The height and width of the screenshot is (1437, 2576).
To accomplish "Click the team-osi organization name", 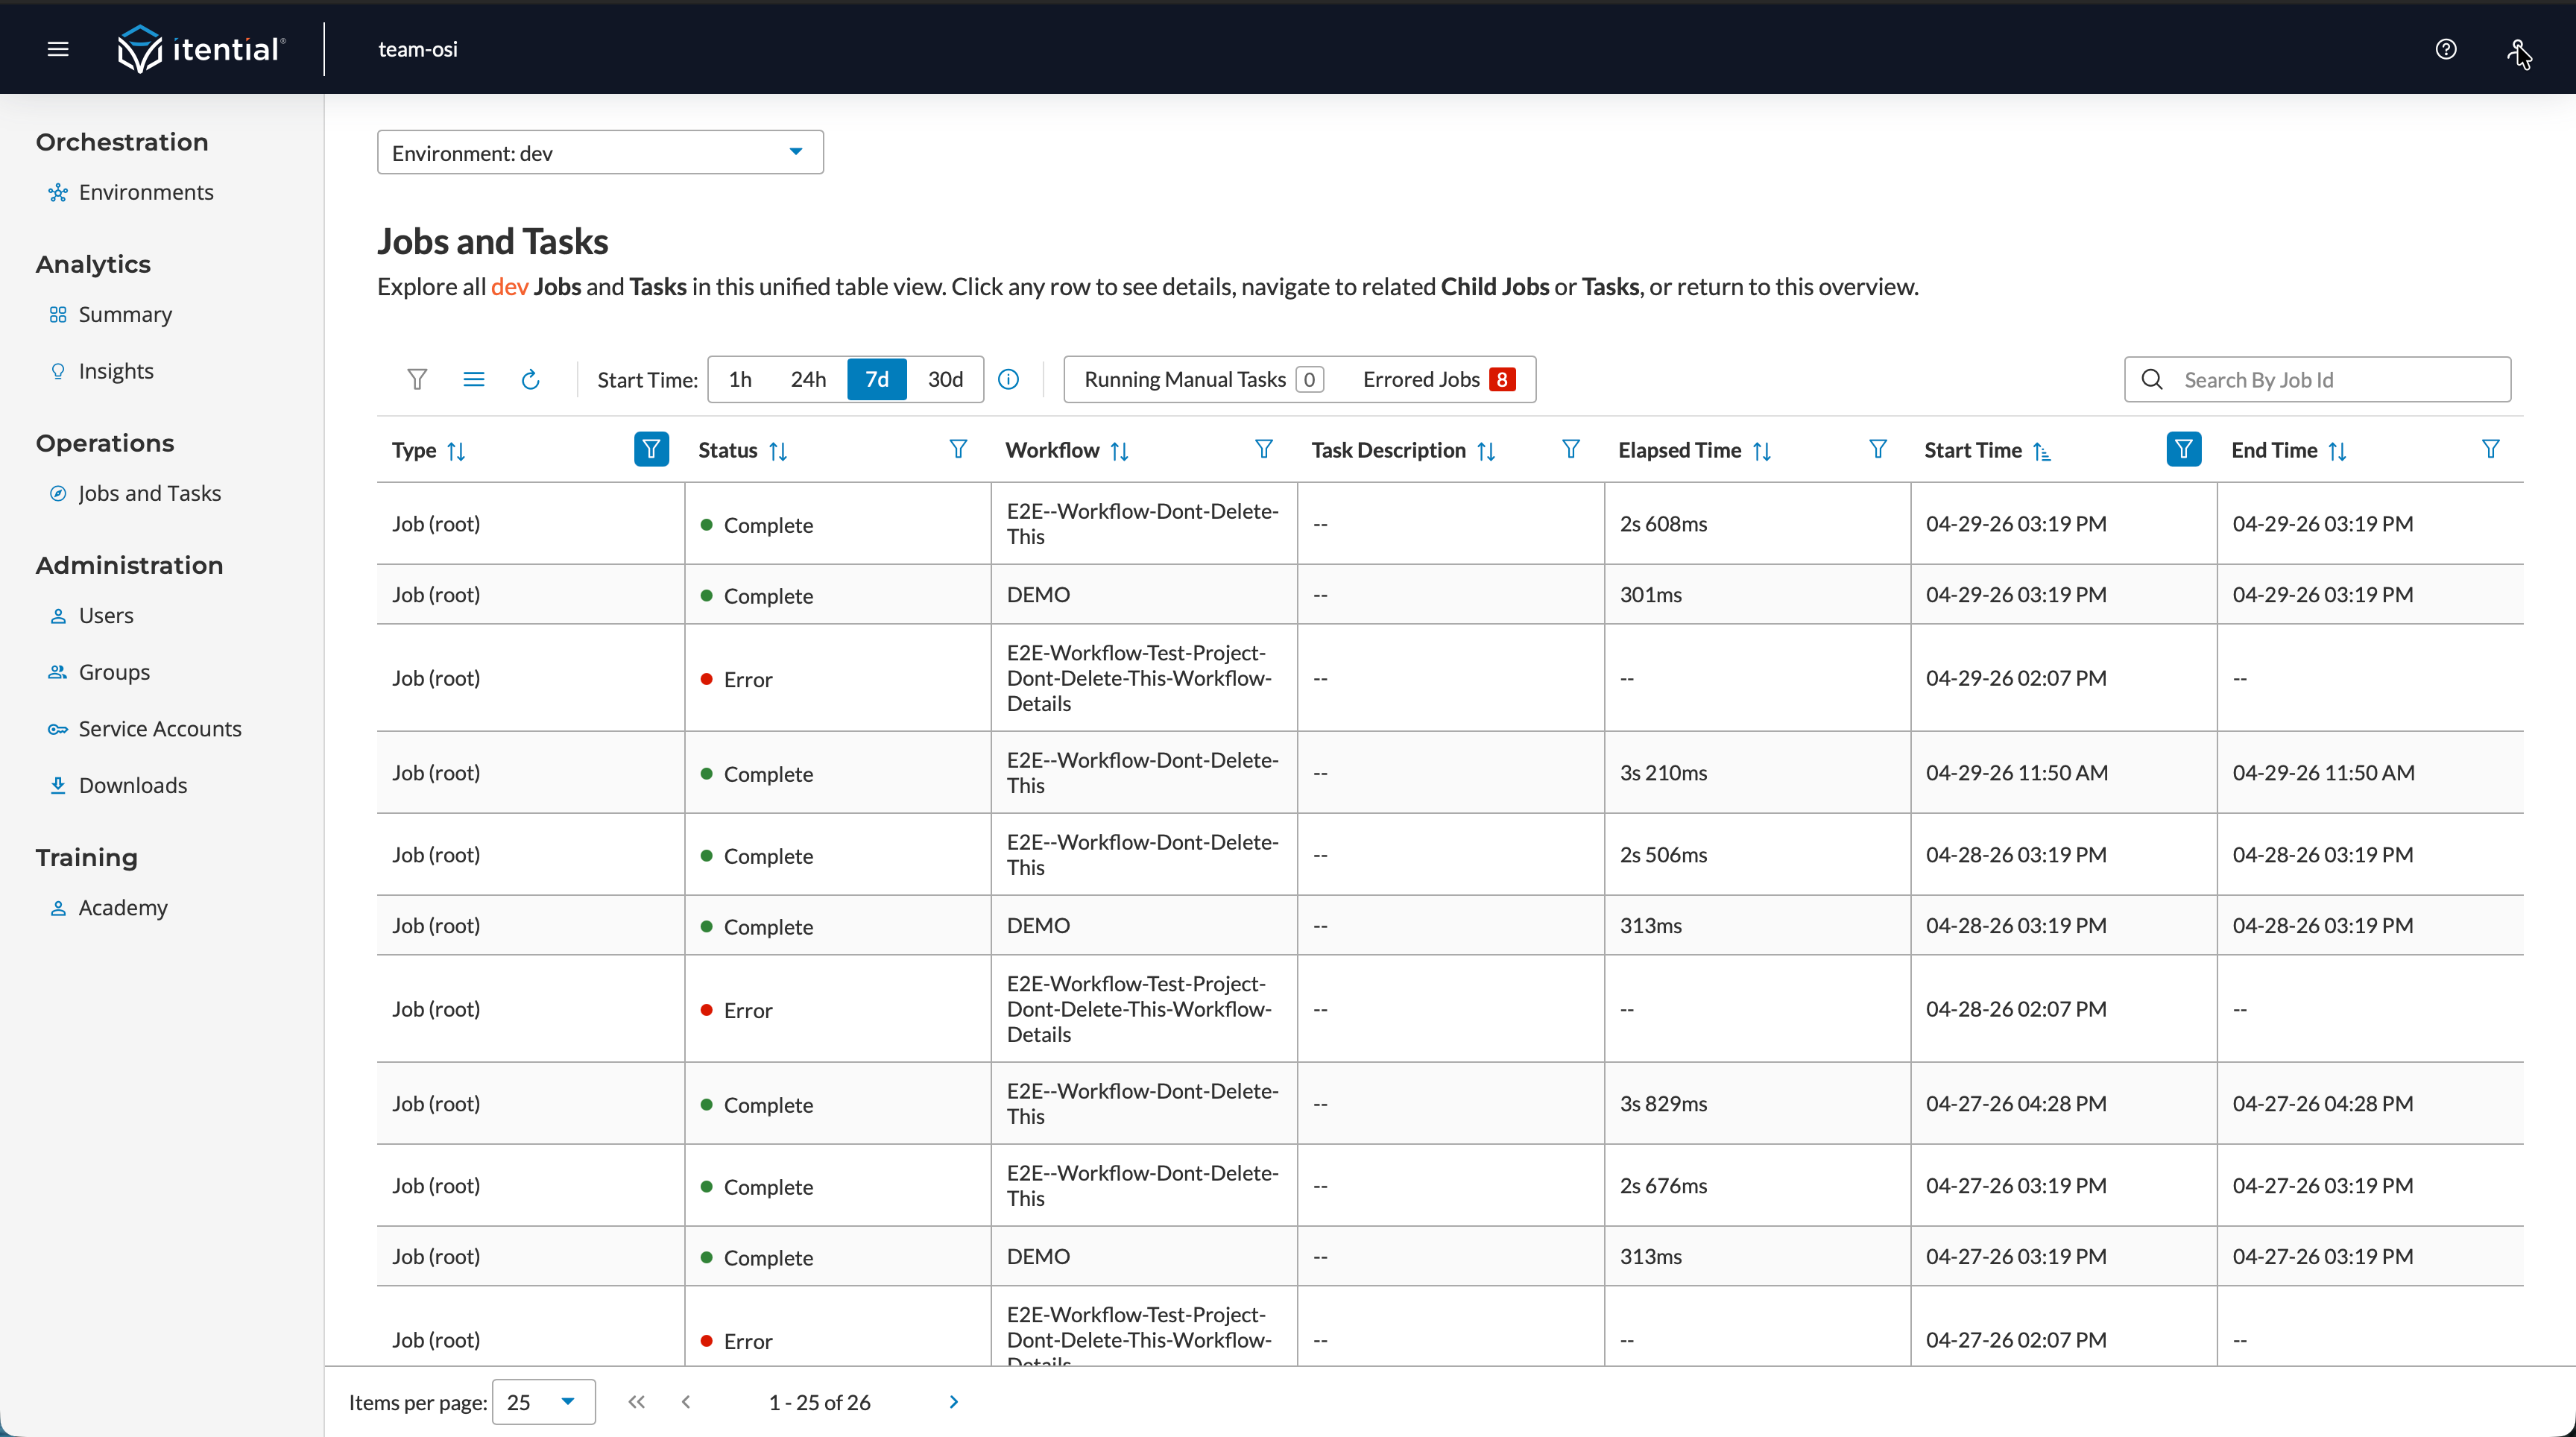I will pos(418,49).
